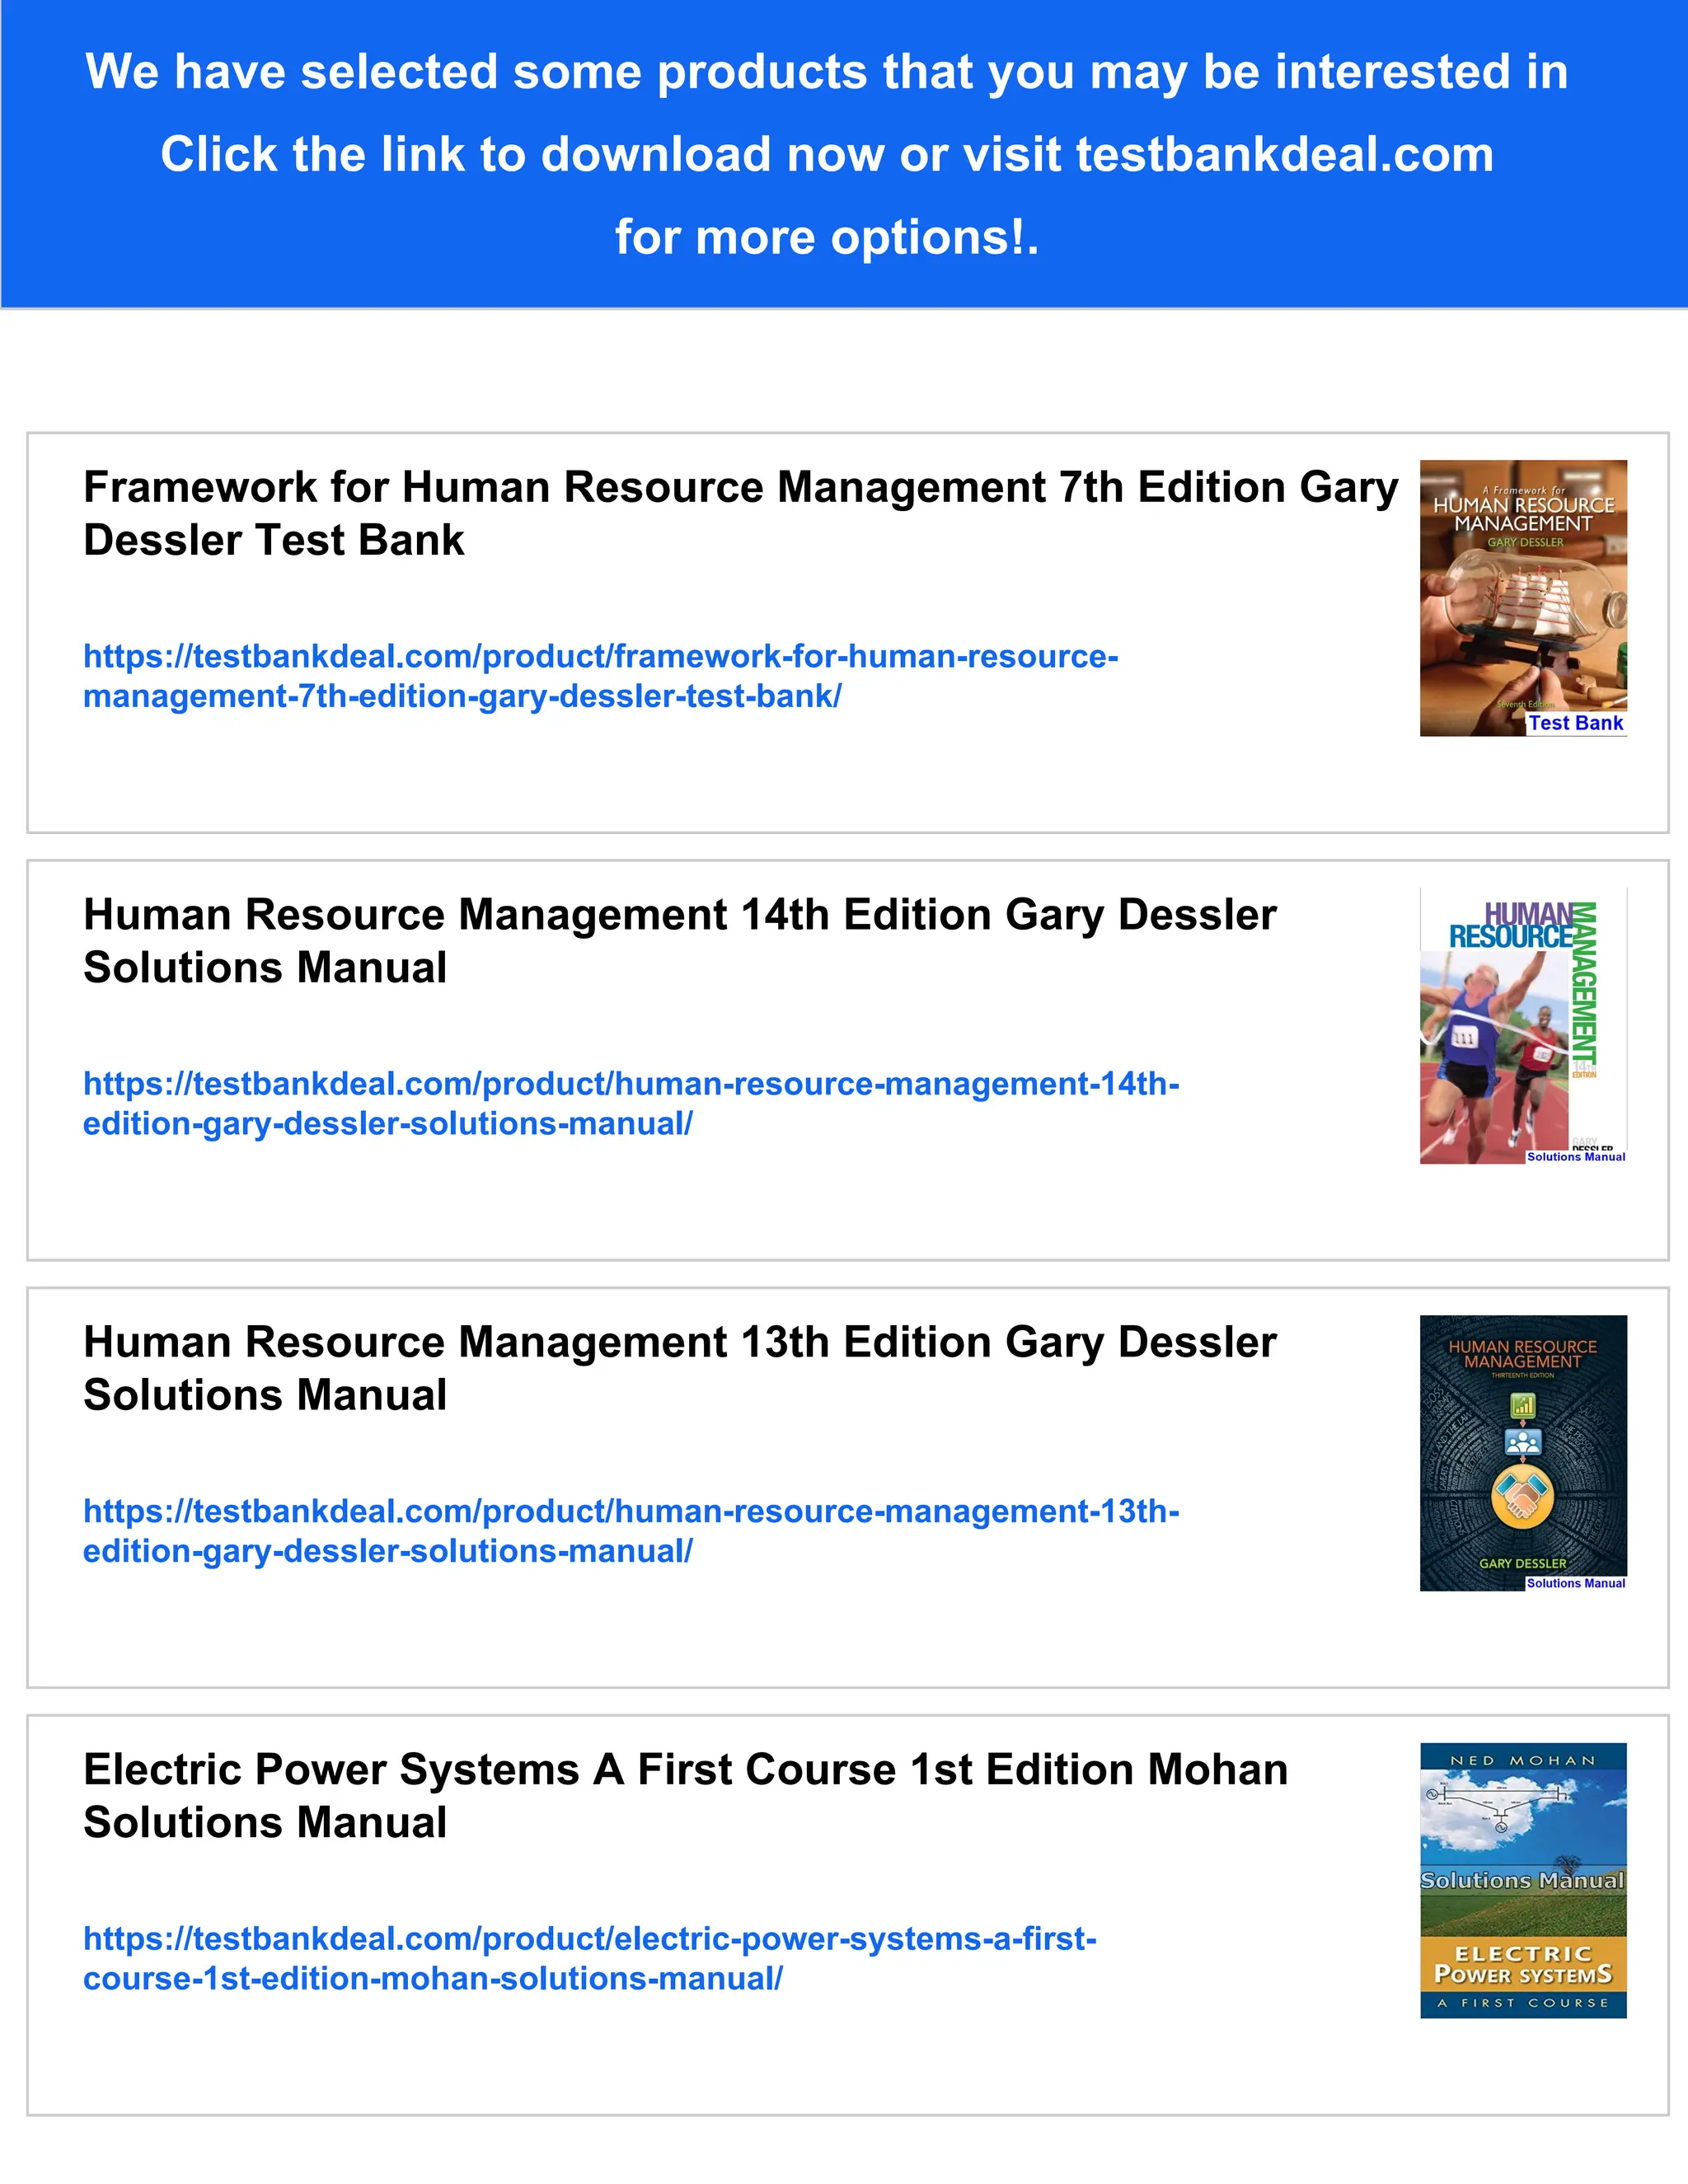Screen dimensions: 1688x2184
Task: Click the handshake icon on 13th edition cover
Action: (x=1522, y=1496)
